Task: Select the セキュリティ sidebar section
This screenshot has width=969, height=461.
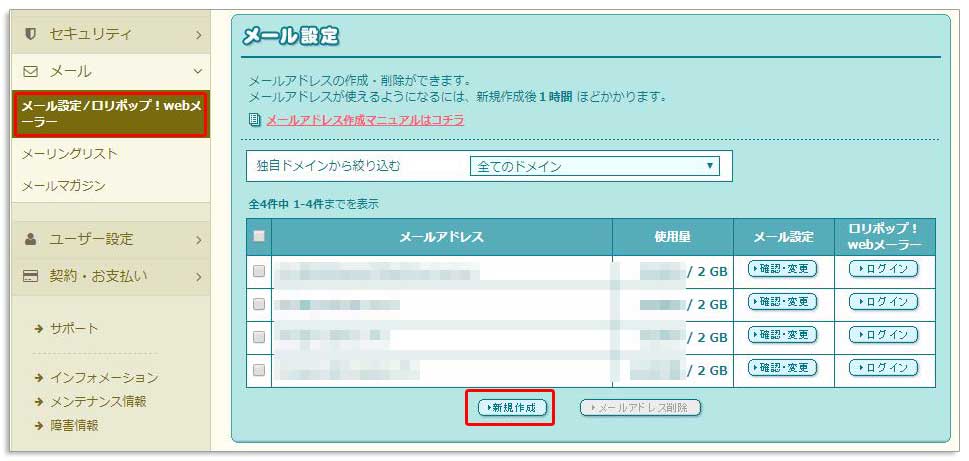Action: [111, 35]
